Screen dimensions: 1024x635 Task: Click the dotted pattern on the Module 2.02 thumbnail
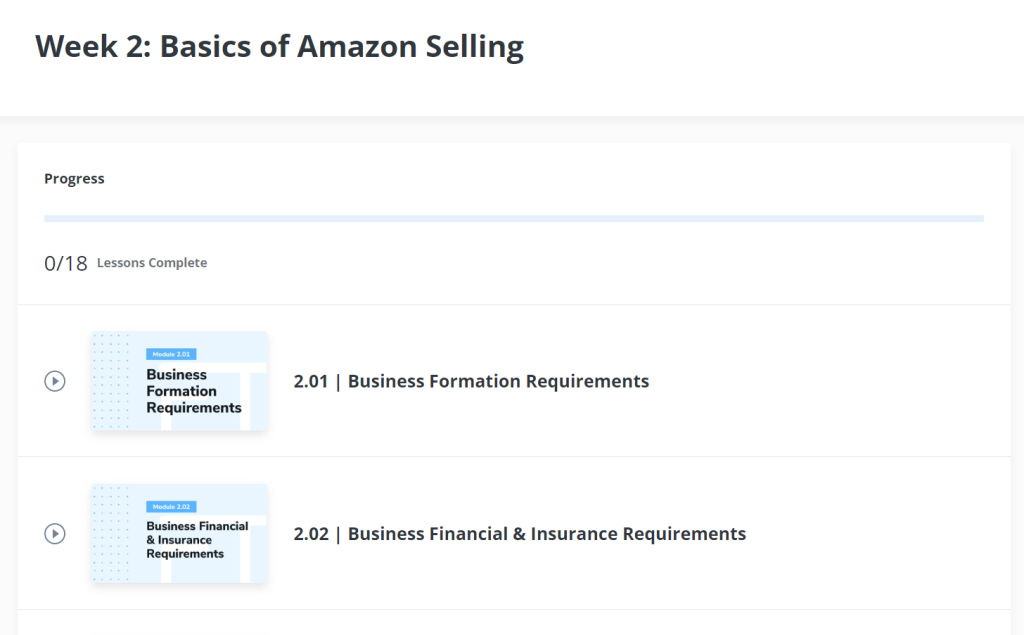(x=111, y=534)
